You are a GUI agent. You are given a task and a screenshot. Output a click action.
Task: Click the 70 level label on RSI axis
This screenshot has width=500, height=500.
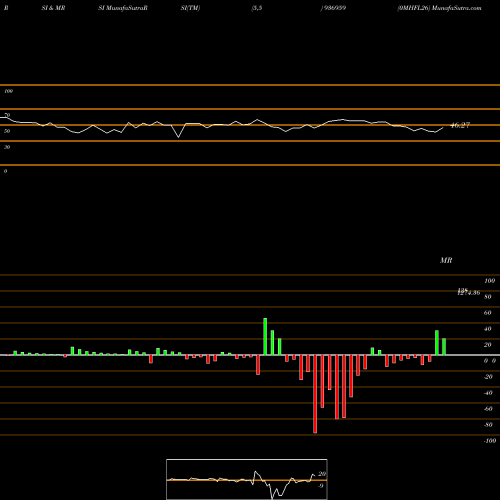click(x=7, y=115)
